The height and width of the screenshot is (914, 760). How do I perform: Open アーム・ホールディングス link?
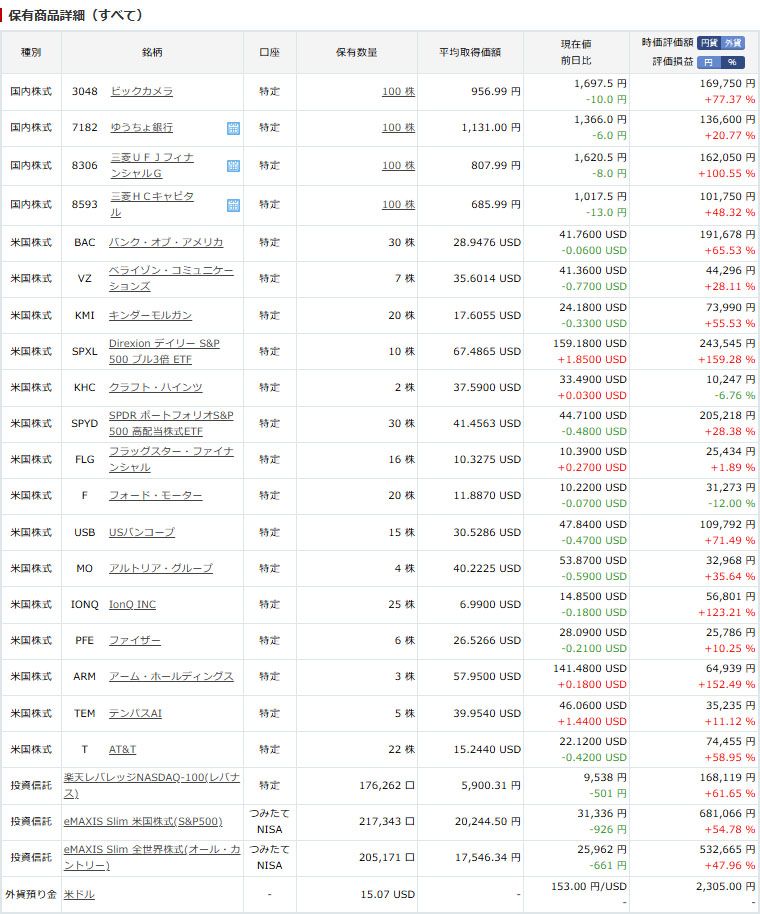pos(171,676)
